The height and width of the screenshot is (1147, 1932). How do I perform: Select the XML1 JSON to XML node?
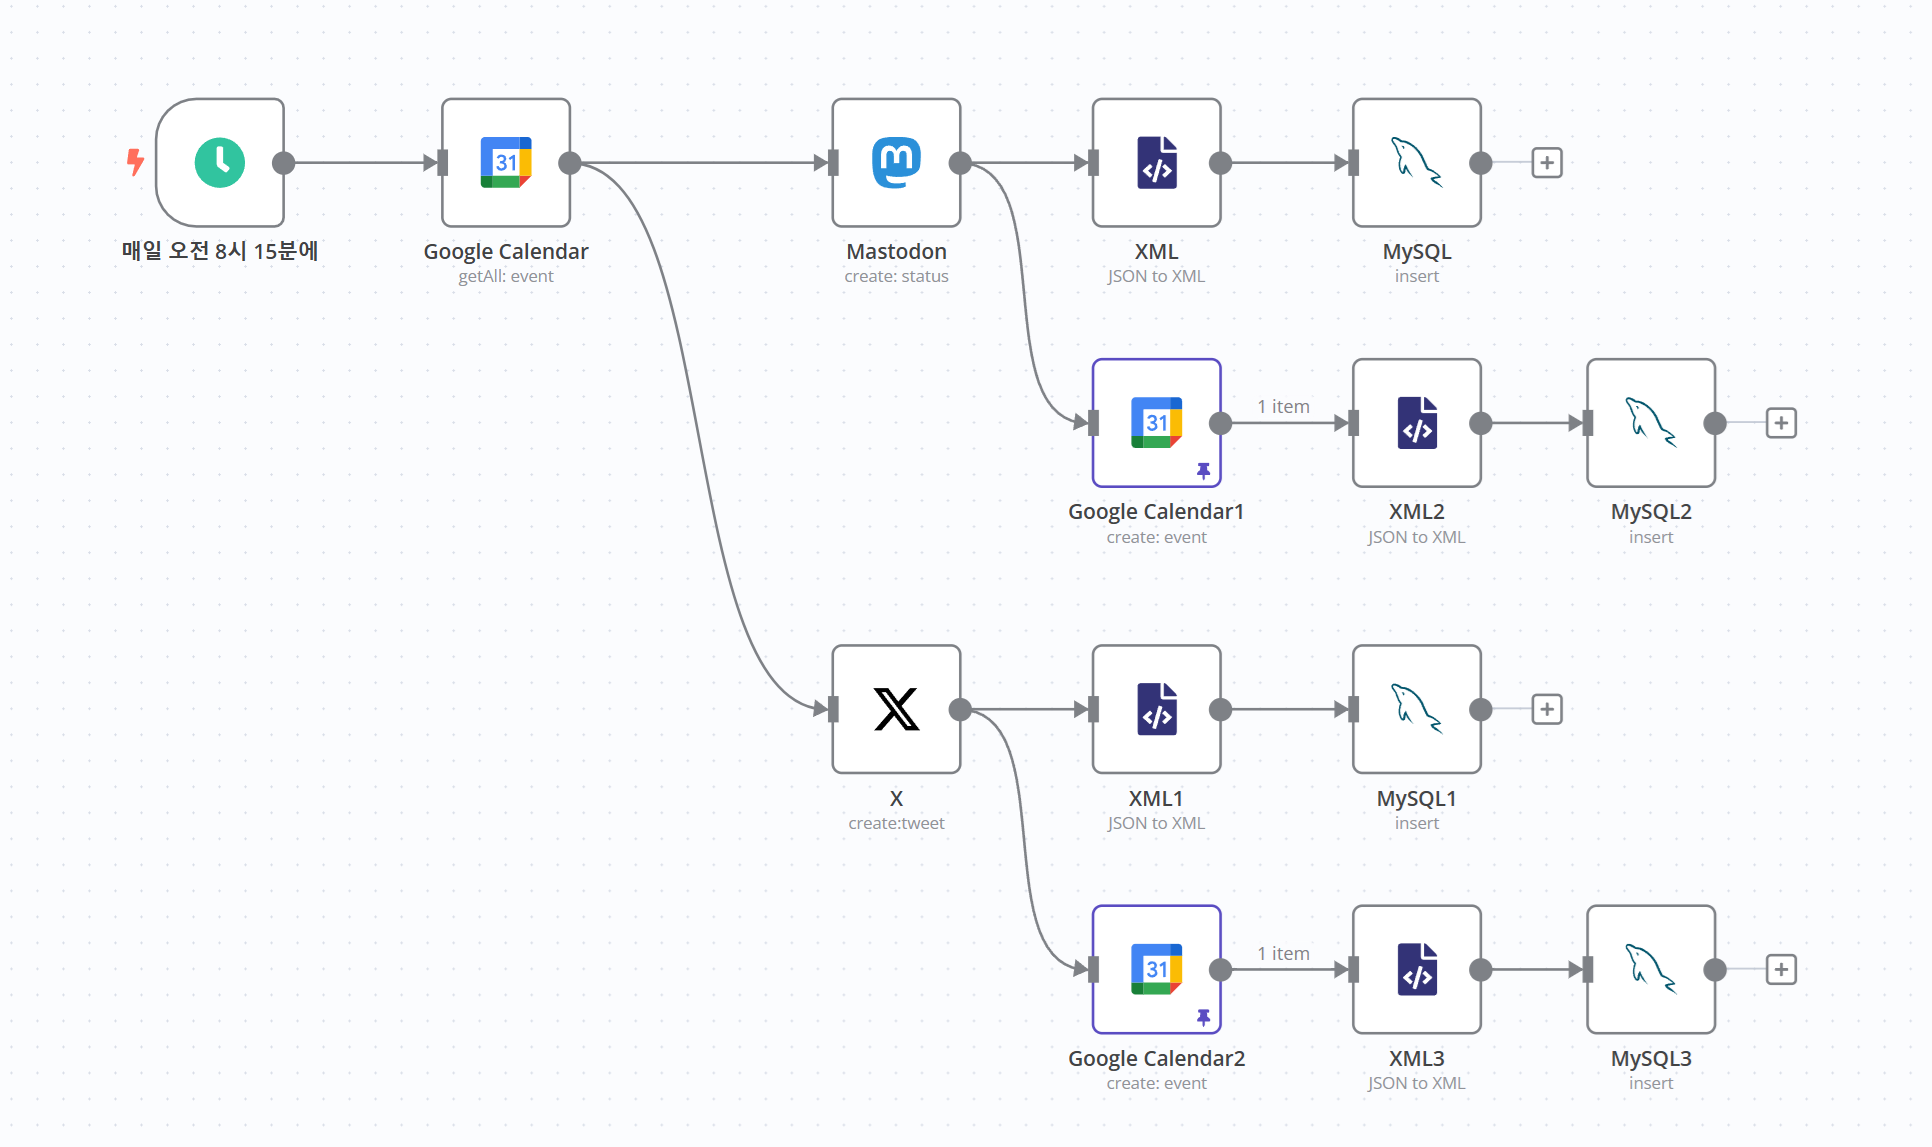(1157, 709)
